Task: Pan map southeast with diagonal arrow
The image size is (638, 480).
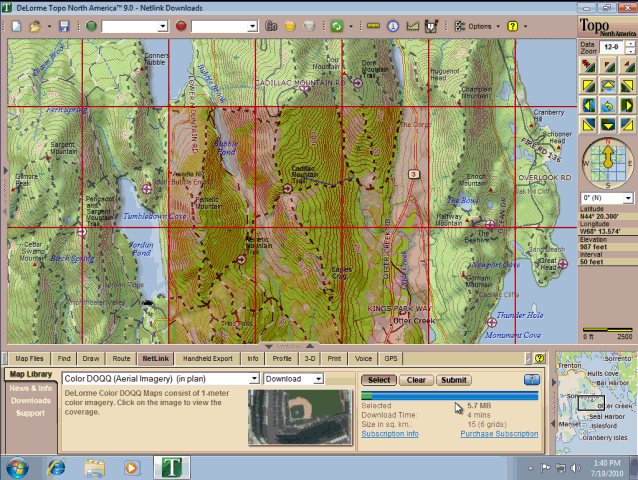Action: 627,125
